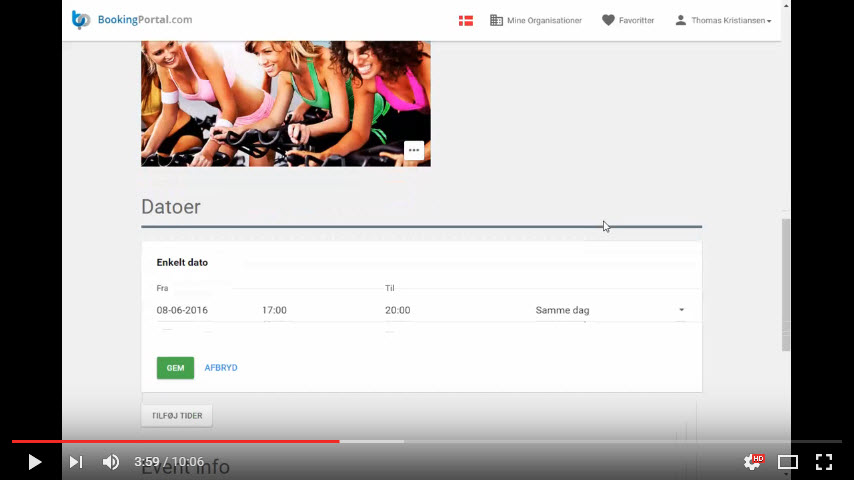This screenshot has height=480, width=854.
Task: Click the AFBRYD cancel link
Action: pyautogui.click(x=221, y=368)
